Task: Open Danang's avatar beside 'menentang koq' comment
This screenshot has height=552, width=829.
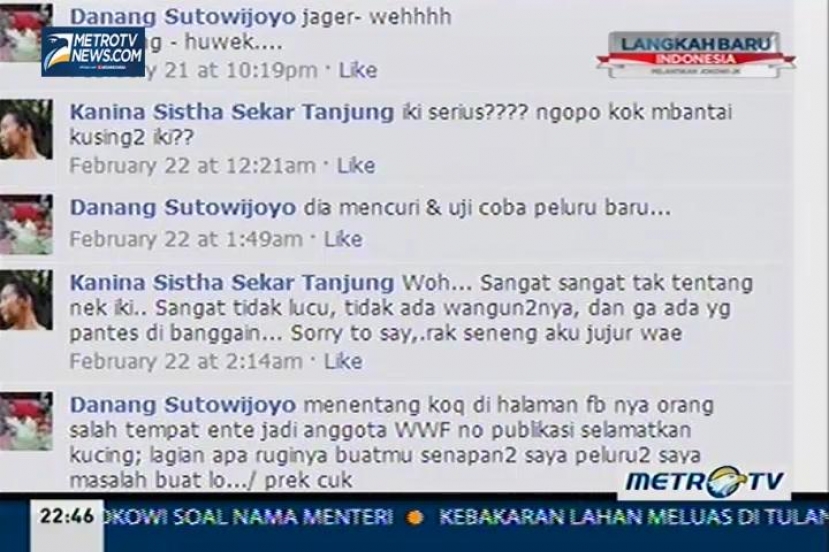Action: pos(26,421)
